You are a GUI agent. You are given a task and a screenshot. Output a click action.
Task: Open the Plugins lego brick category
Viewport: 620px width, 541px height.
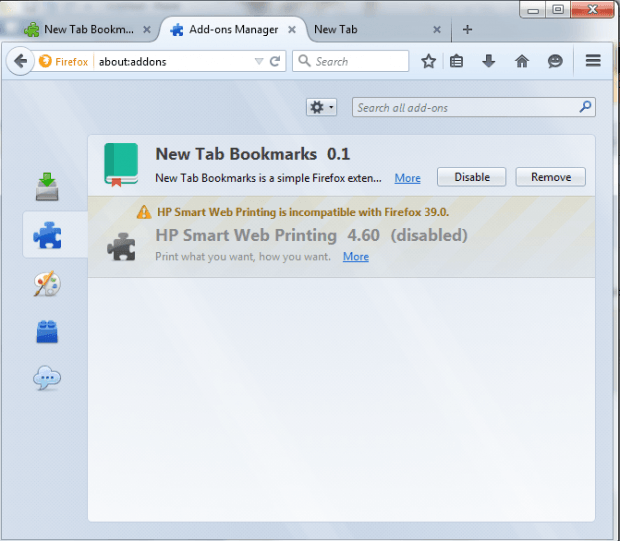tap(47, 331)
